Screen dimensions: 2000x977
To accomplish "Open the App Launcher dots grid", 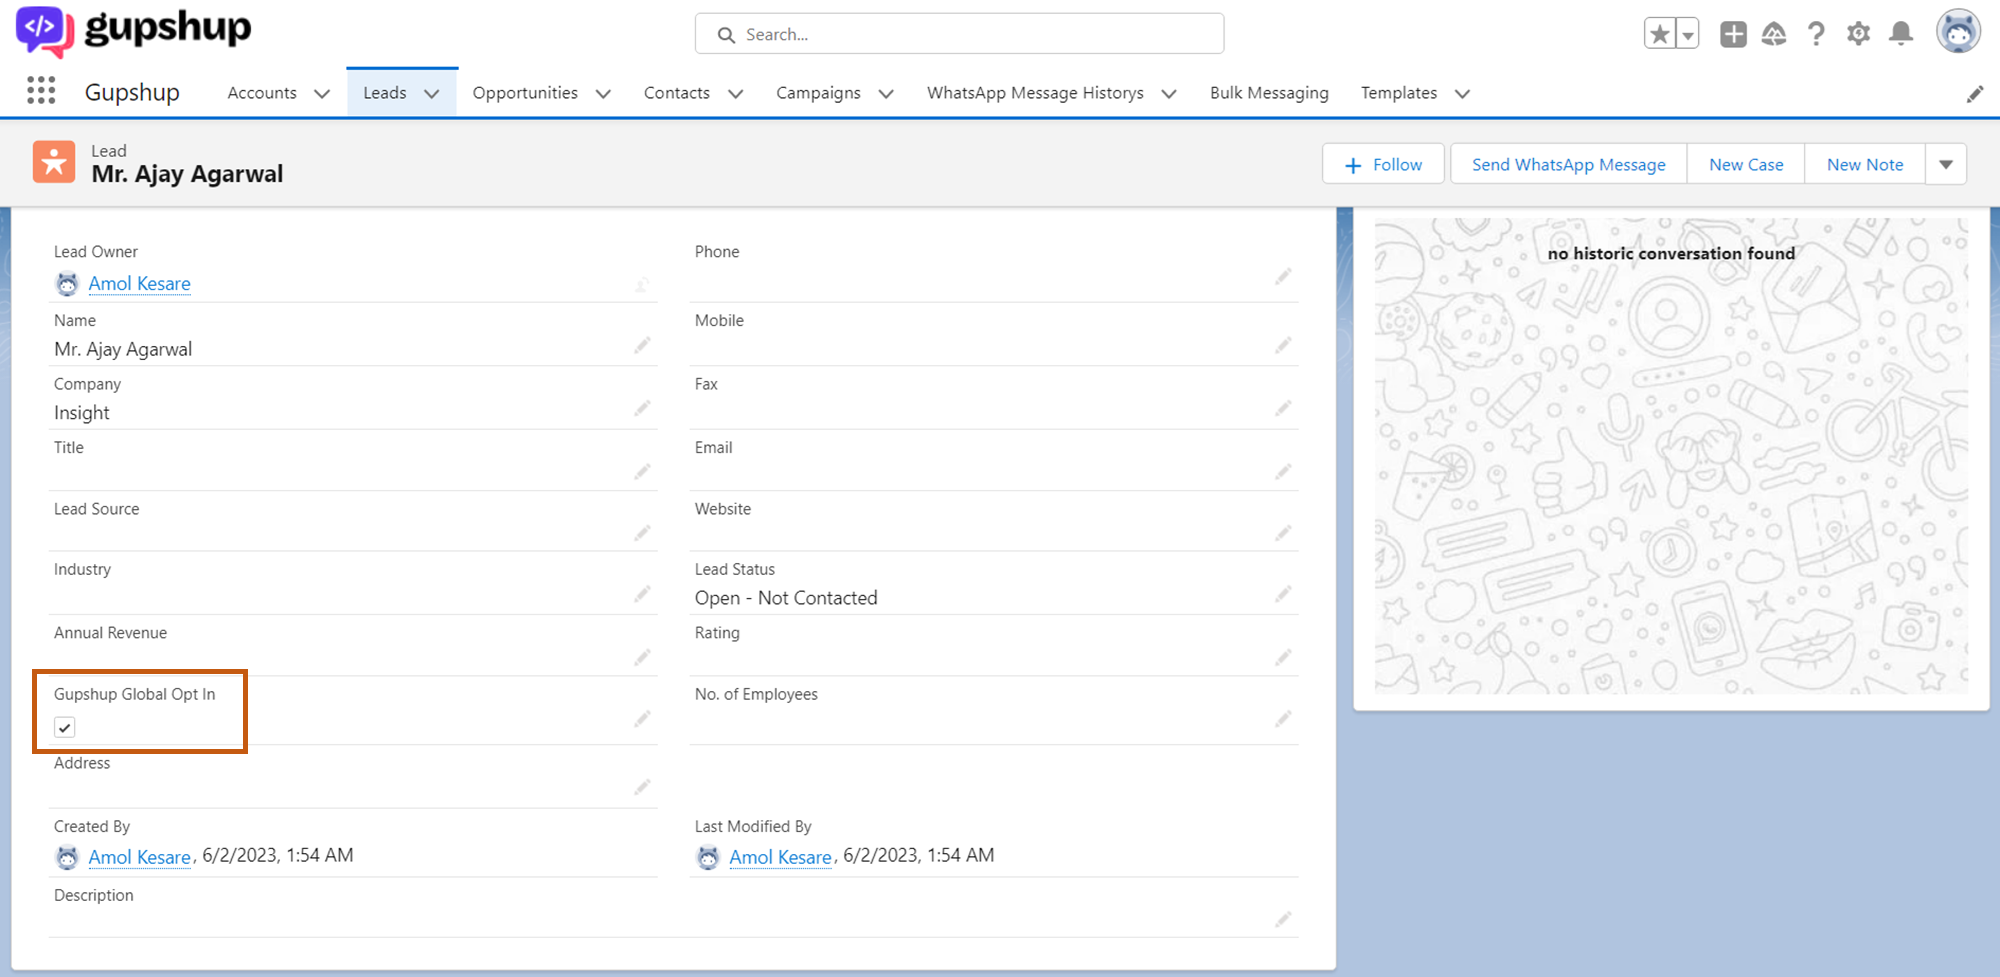I will tap(41, 91).
